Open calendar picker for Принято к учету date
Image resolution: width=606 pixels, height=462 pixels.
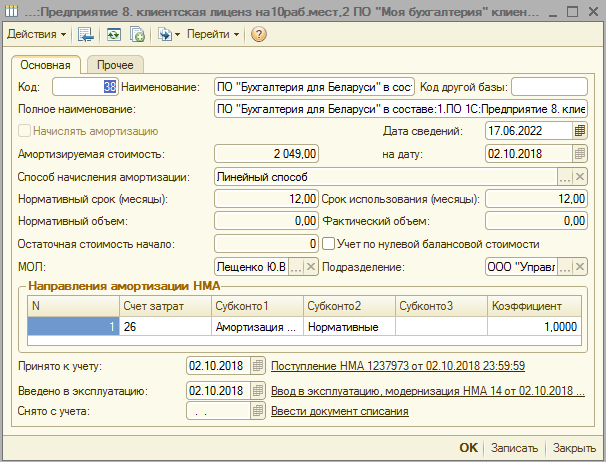[259, 366]
